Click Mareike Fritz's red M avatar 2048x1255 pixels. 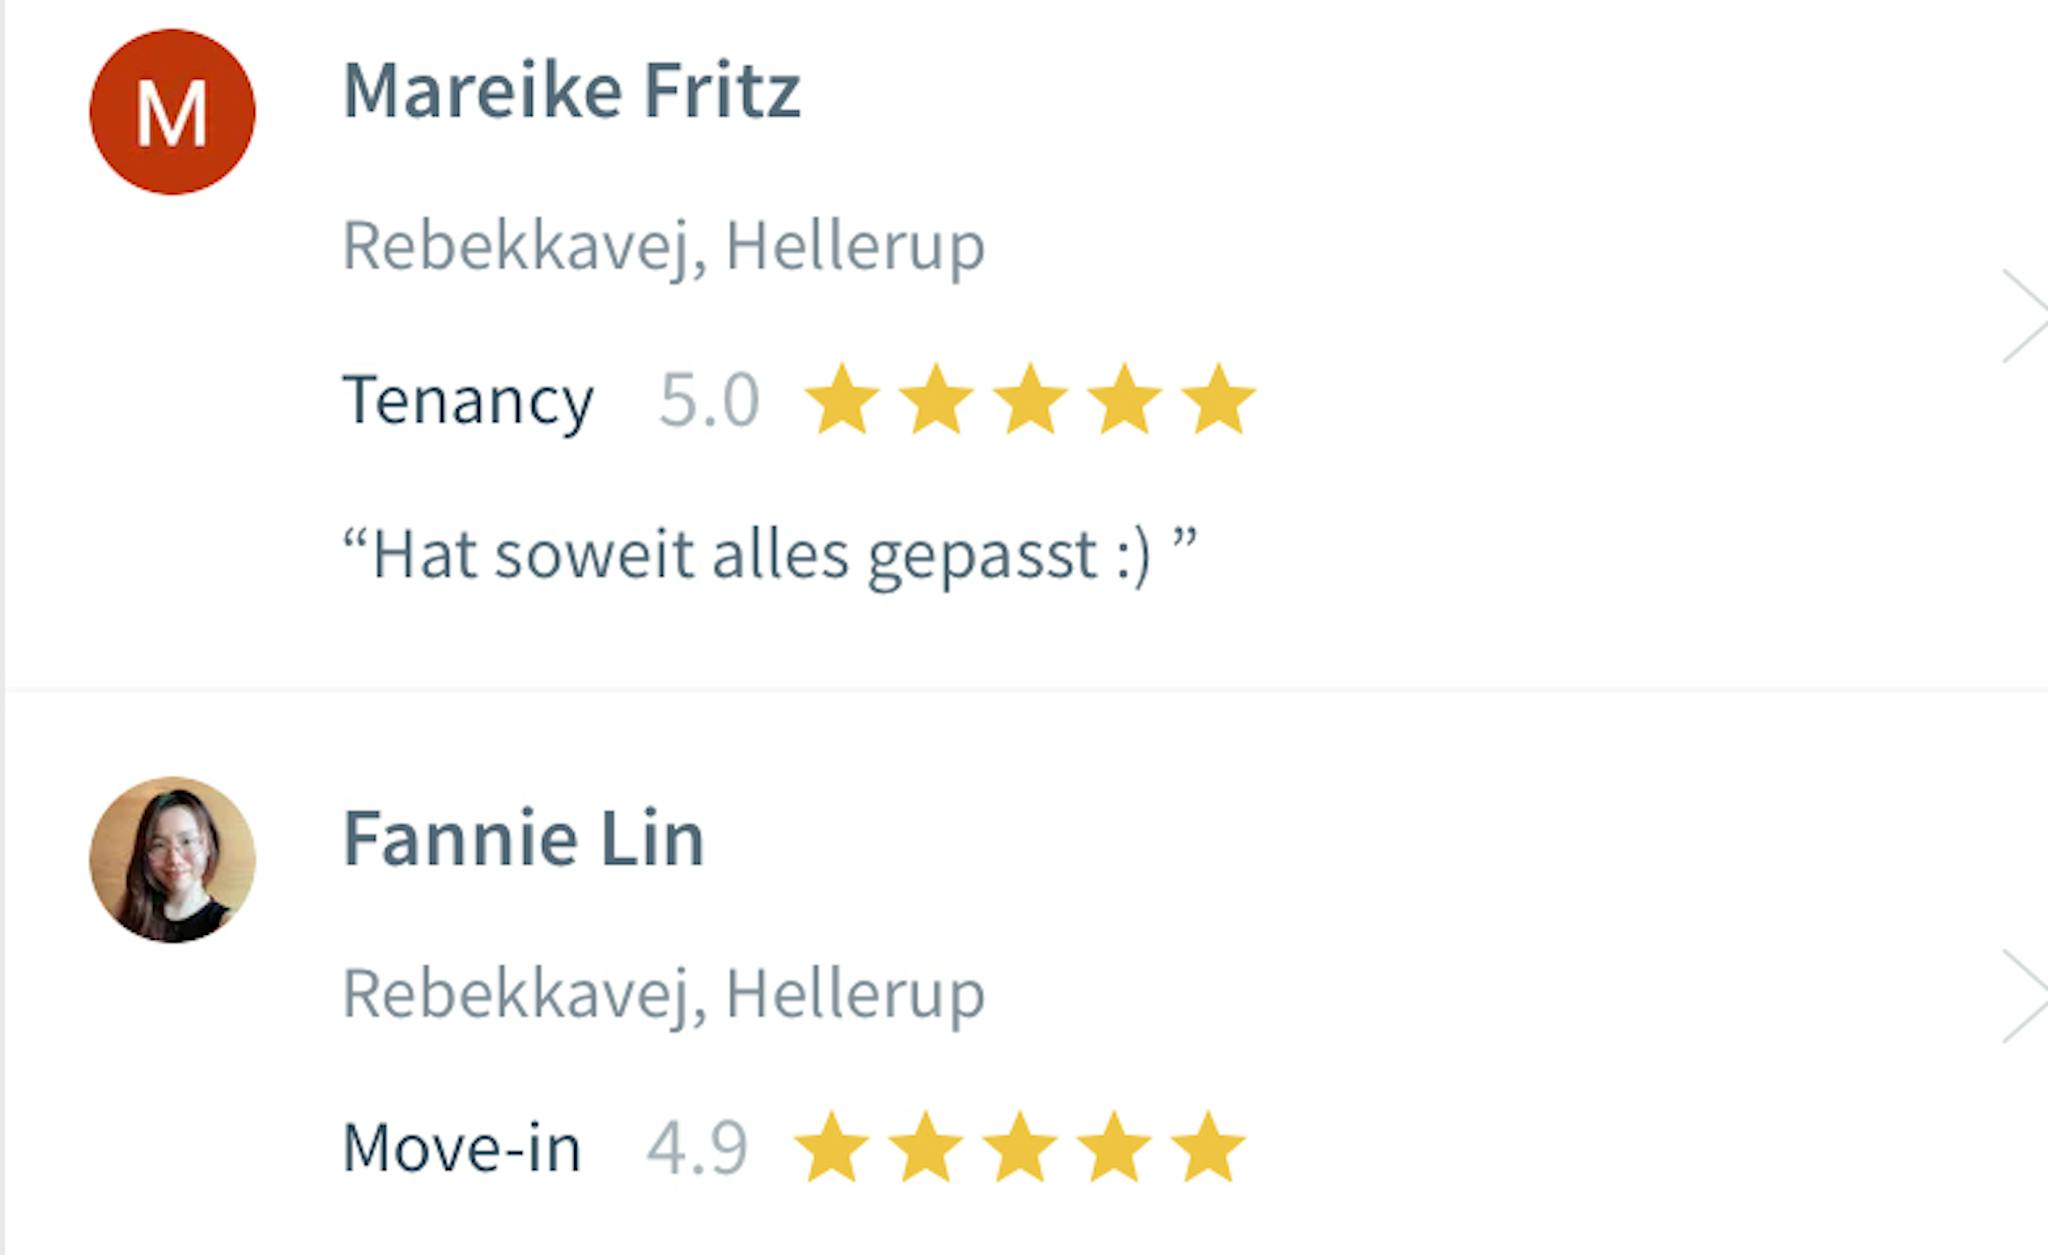[172, 112]
